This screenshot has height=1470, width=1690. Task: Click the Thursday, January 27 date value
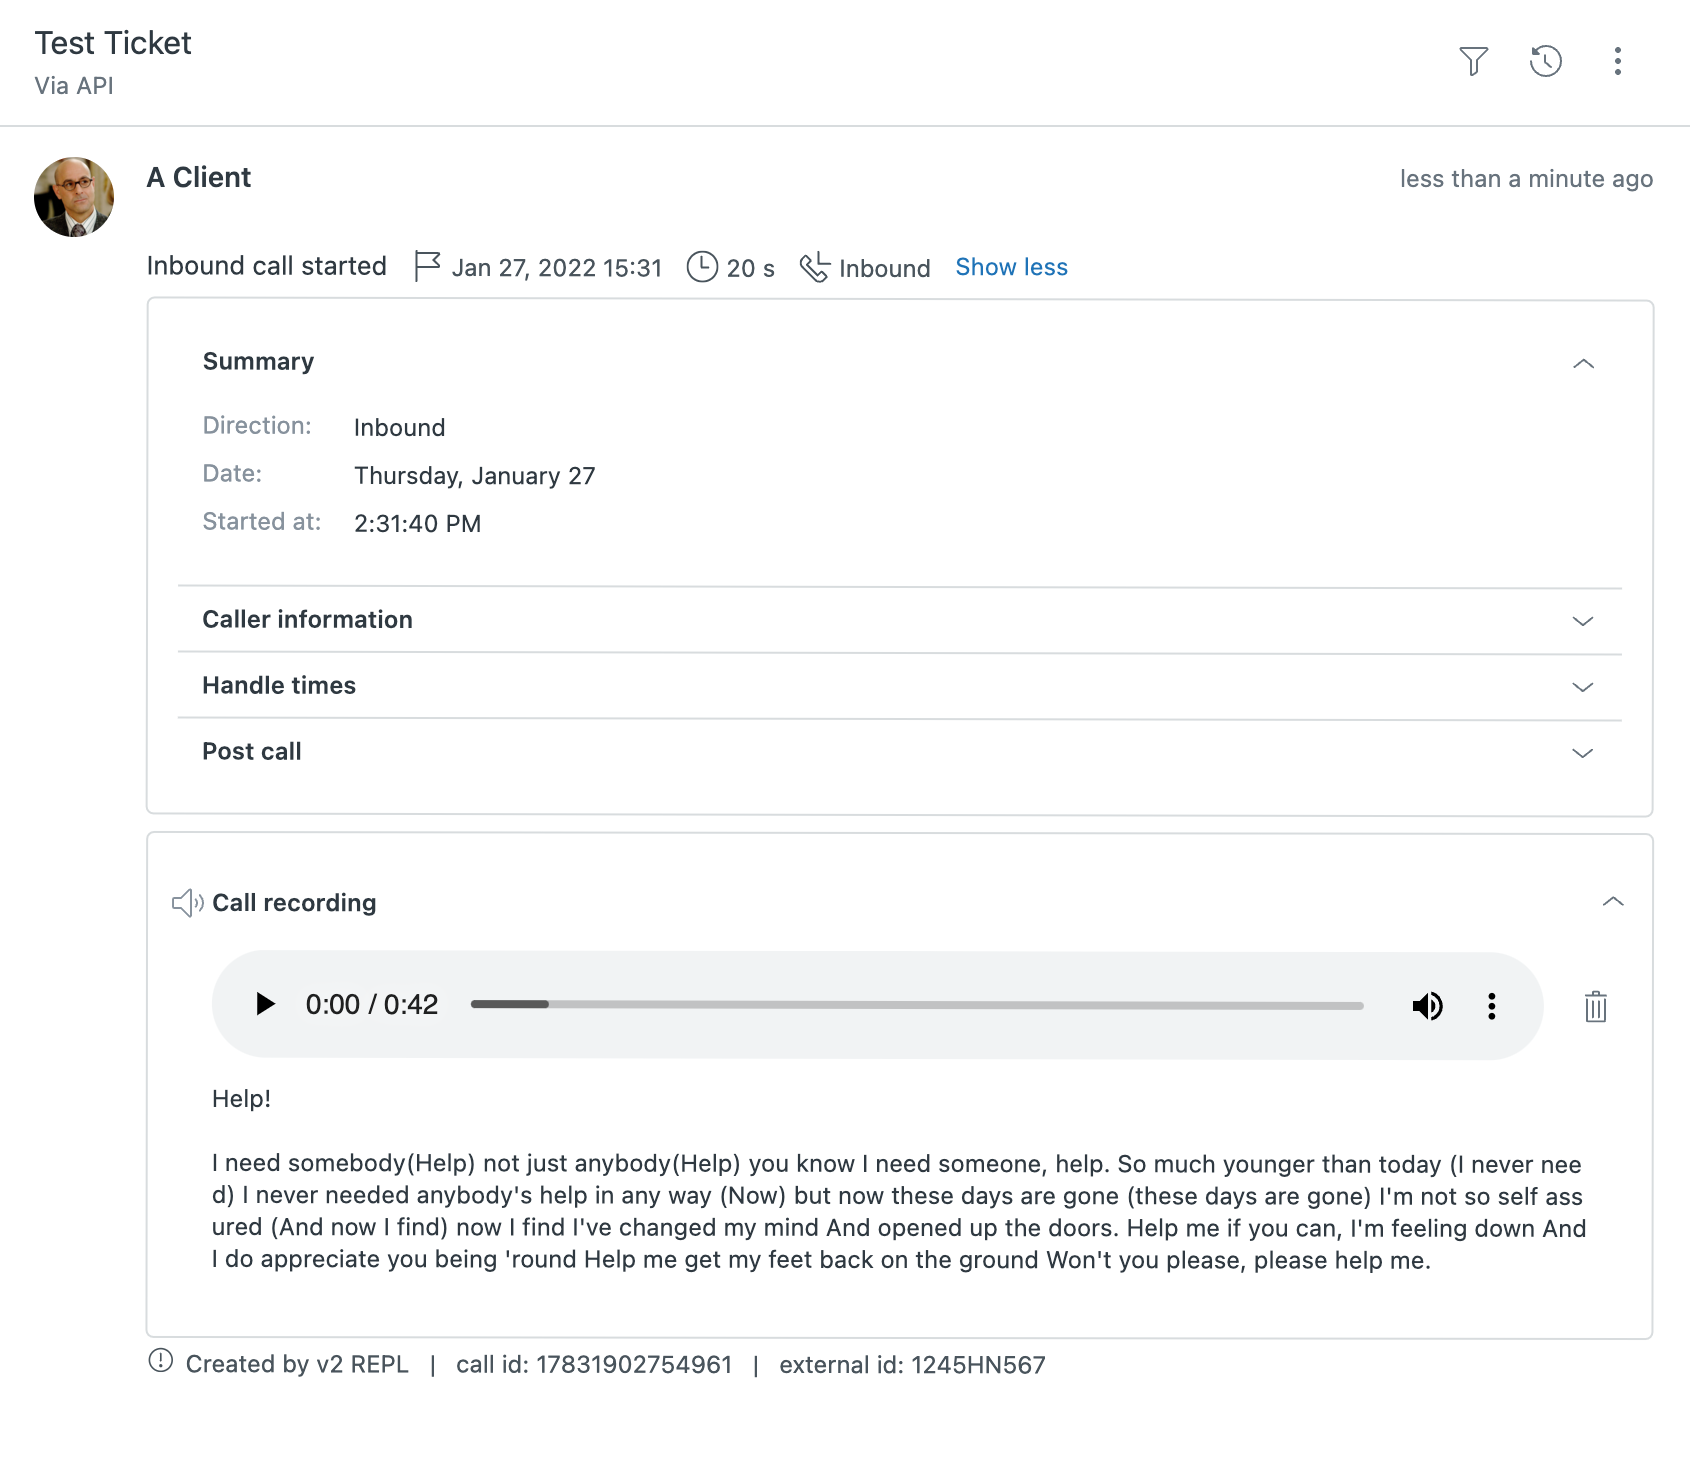pos(475,476)
